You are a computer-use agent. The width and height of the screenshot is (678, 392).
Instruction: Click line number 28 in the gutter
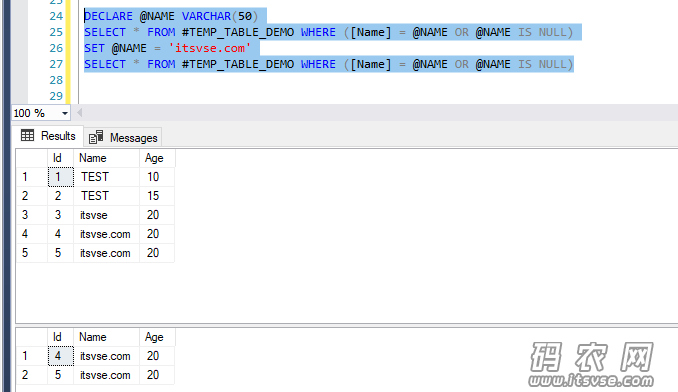[56, 80]
